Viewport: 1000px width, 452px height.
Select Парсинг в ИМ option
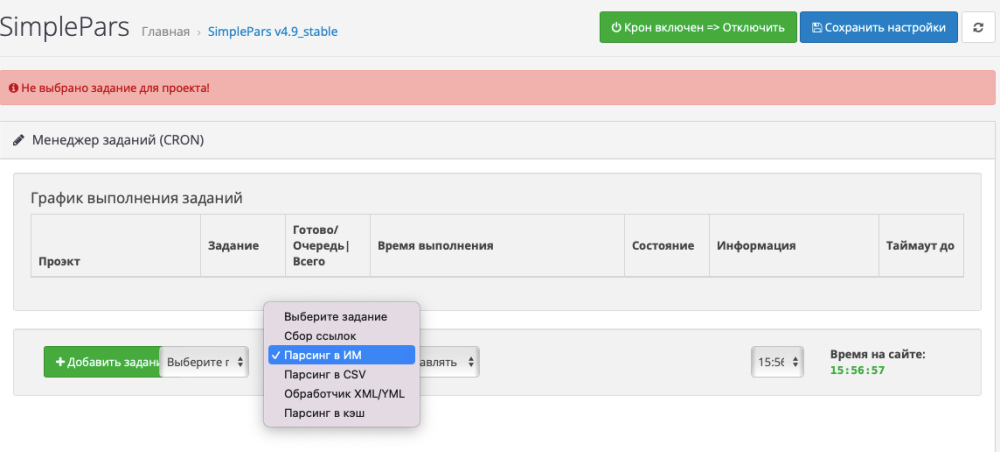(341, 355)
